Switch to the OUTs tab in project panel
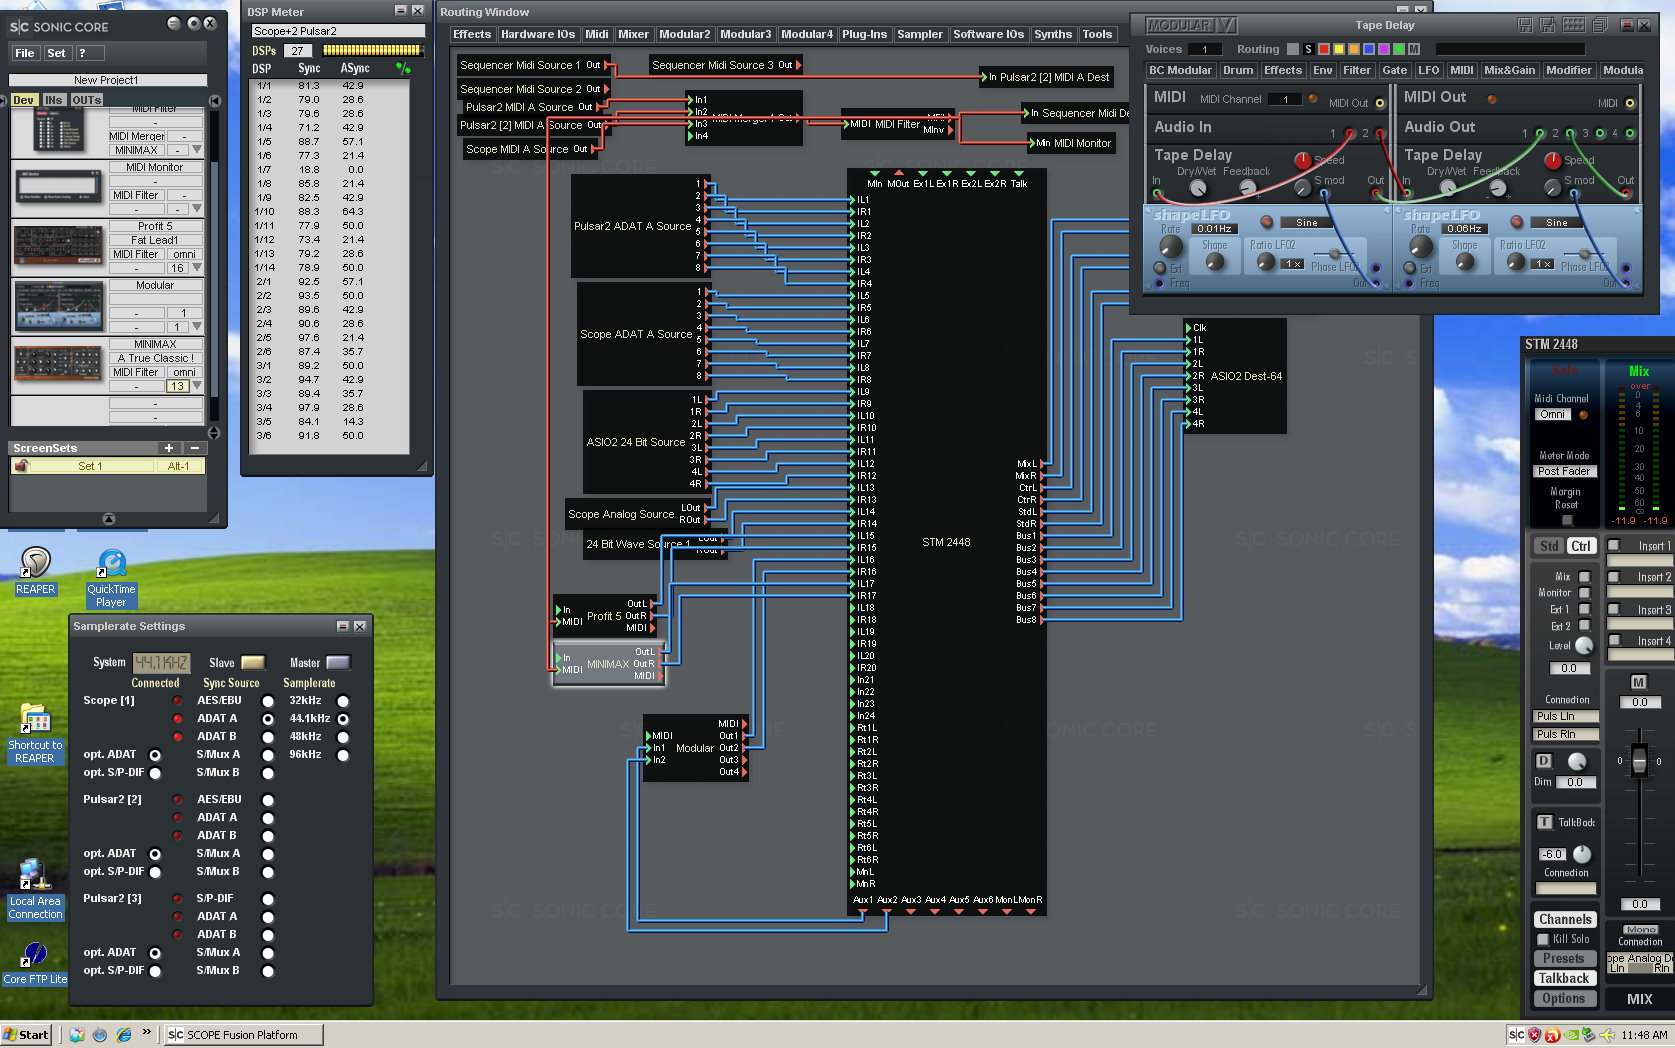The height and width of the screenshot is (1048, 1675). click(x=86, y=100)
